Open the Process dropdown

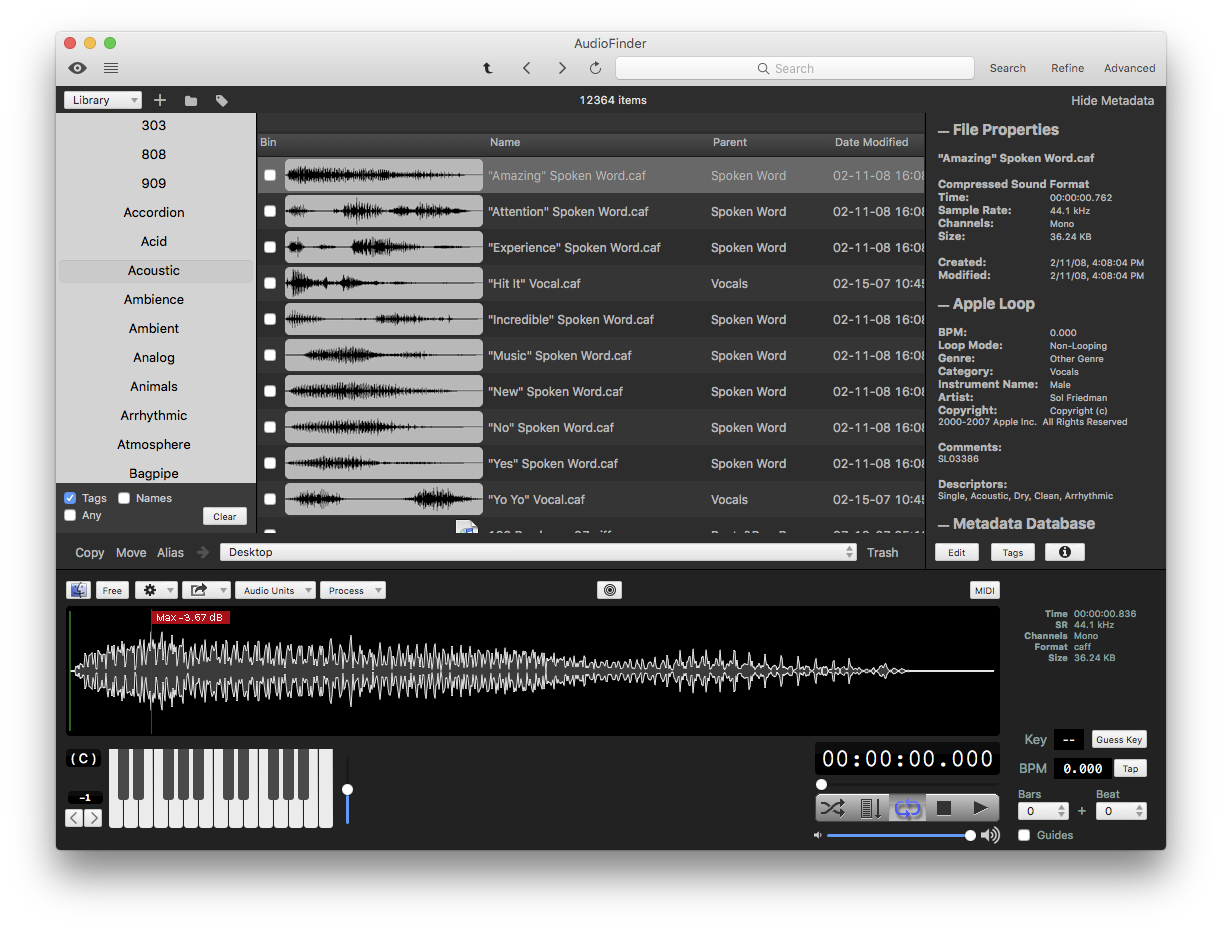[x=353, y=590]
